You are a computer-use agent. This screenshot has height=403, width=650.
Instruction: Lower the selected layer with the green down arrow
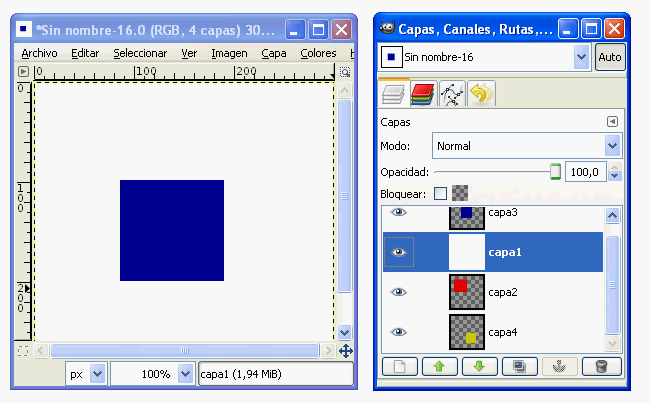[480, 367]
